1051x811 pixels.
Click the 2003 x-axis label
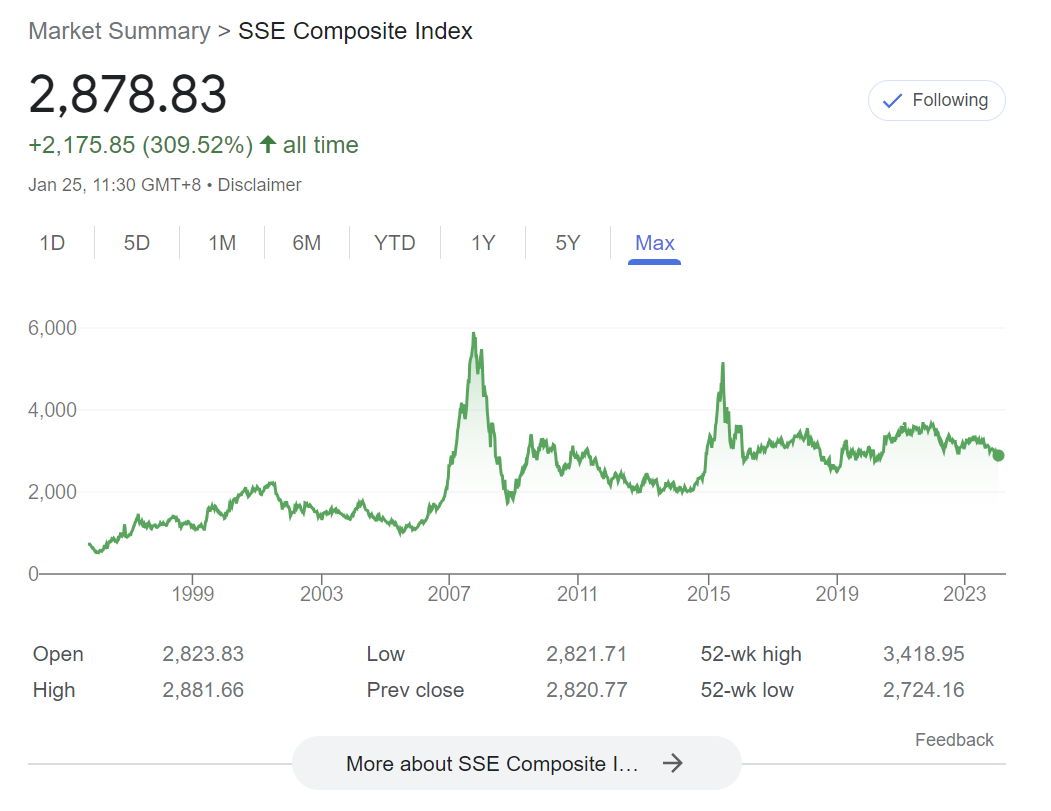tap(321, 594)
